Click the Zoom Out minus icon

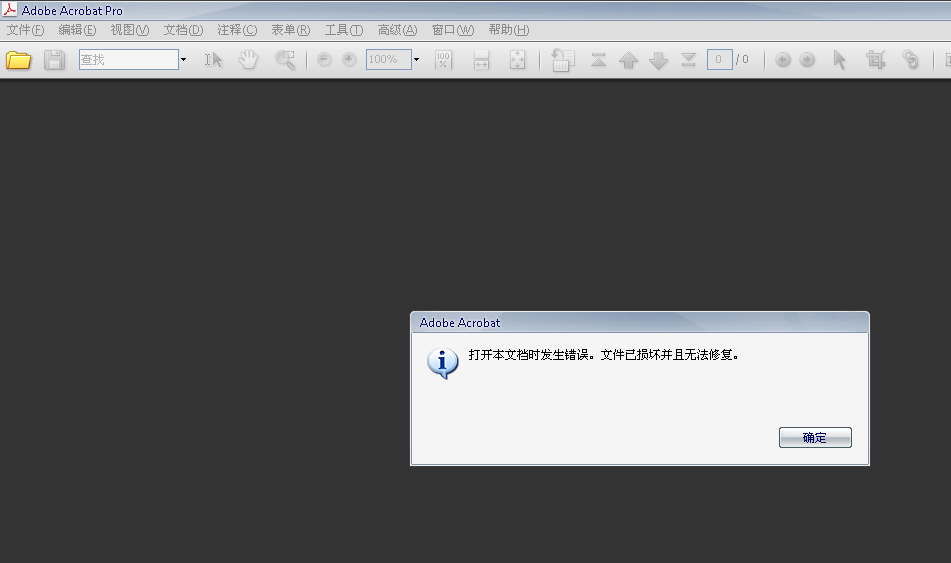324,59
